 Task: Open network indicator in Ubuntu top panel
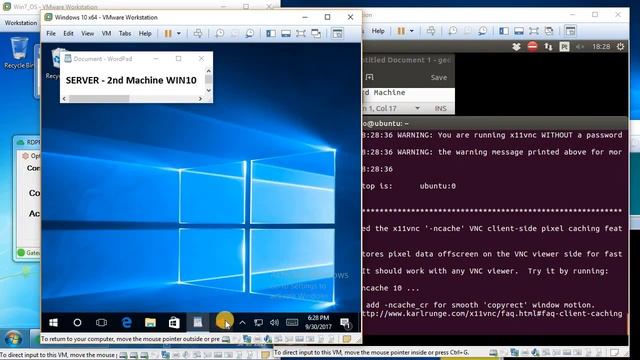[548, 47]
